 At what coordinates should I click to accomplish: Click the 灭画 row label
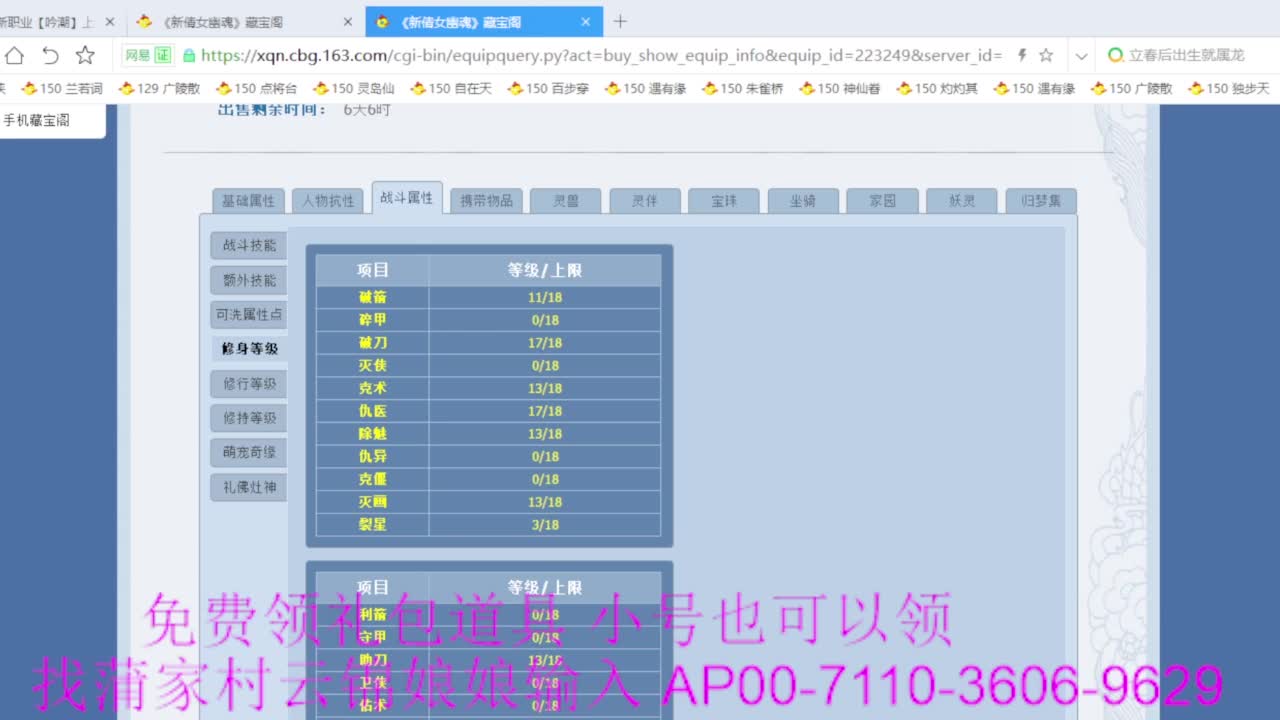pyautogui.click(x=373, y=502)
